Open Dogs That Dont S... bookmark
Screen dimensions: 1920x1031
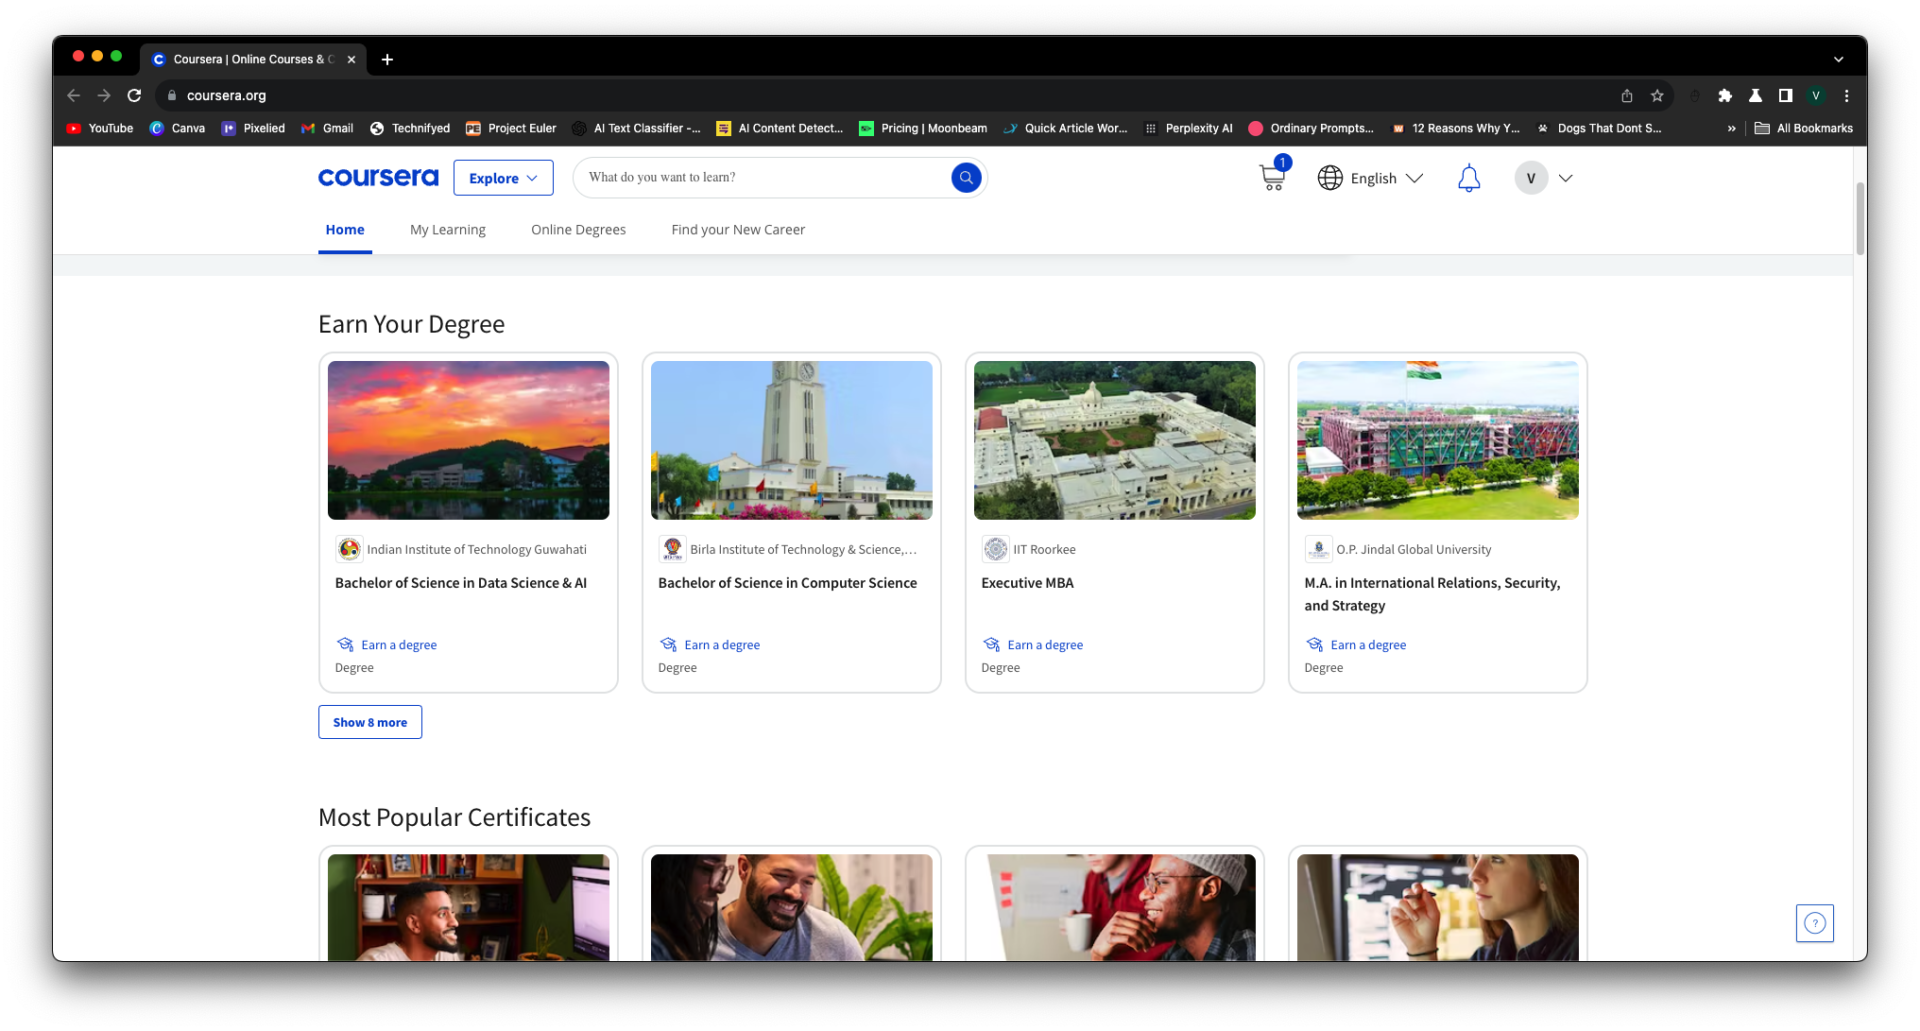pyautogui.click(x=1599, y=128)
